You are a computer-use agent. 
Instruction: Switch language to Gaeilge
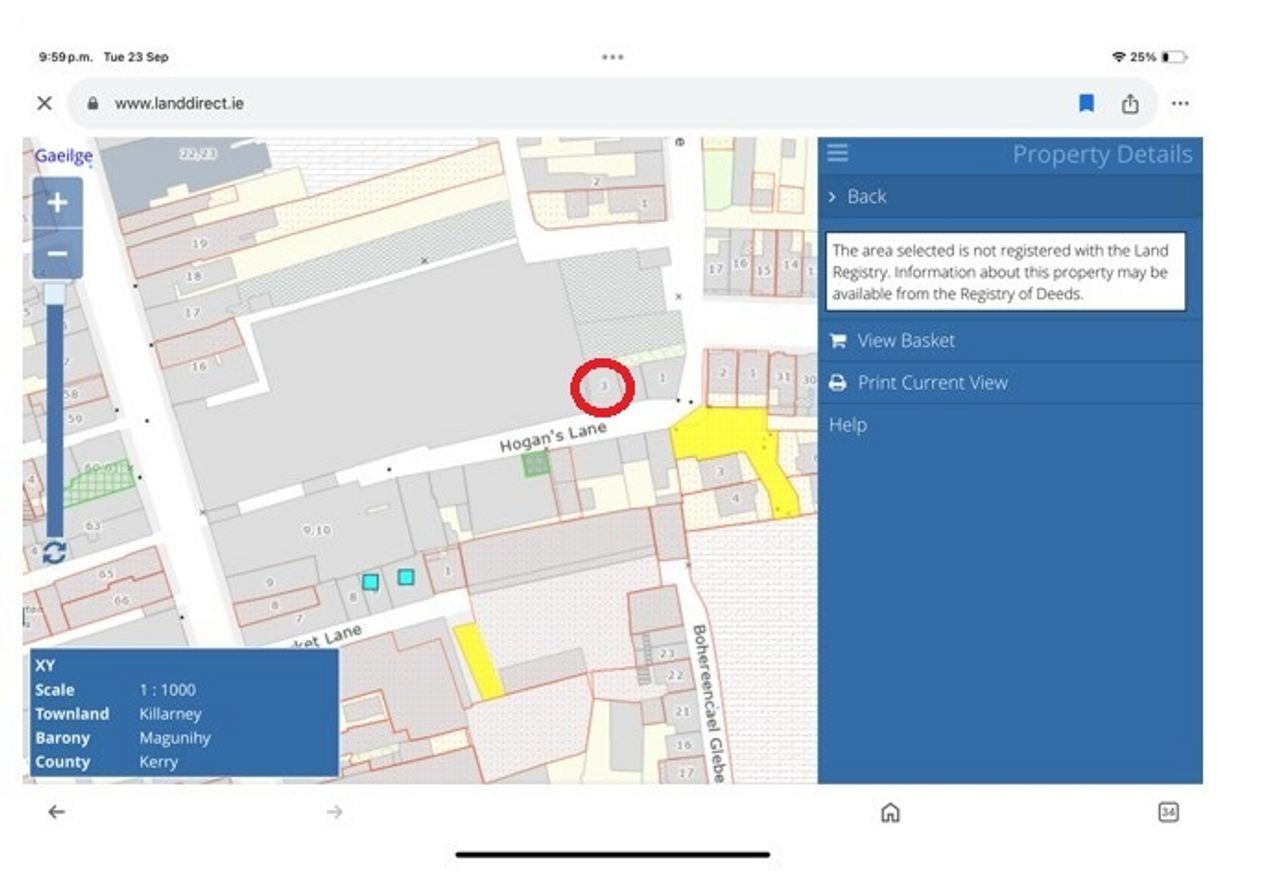64,156
